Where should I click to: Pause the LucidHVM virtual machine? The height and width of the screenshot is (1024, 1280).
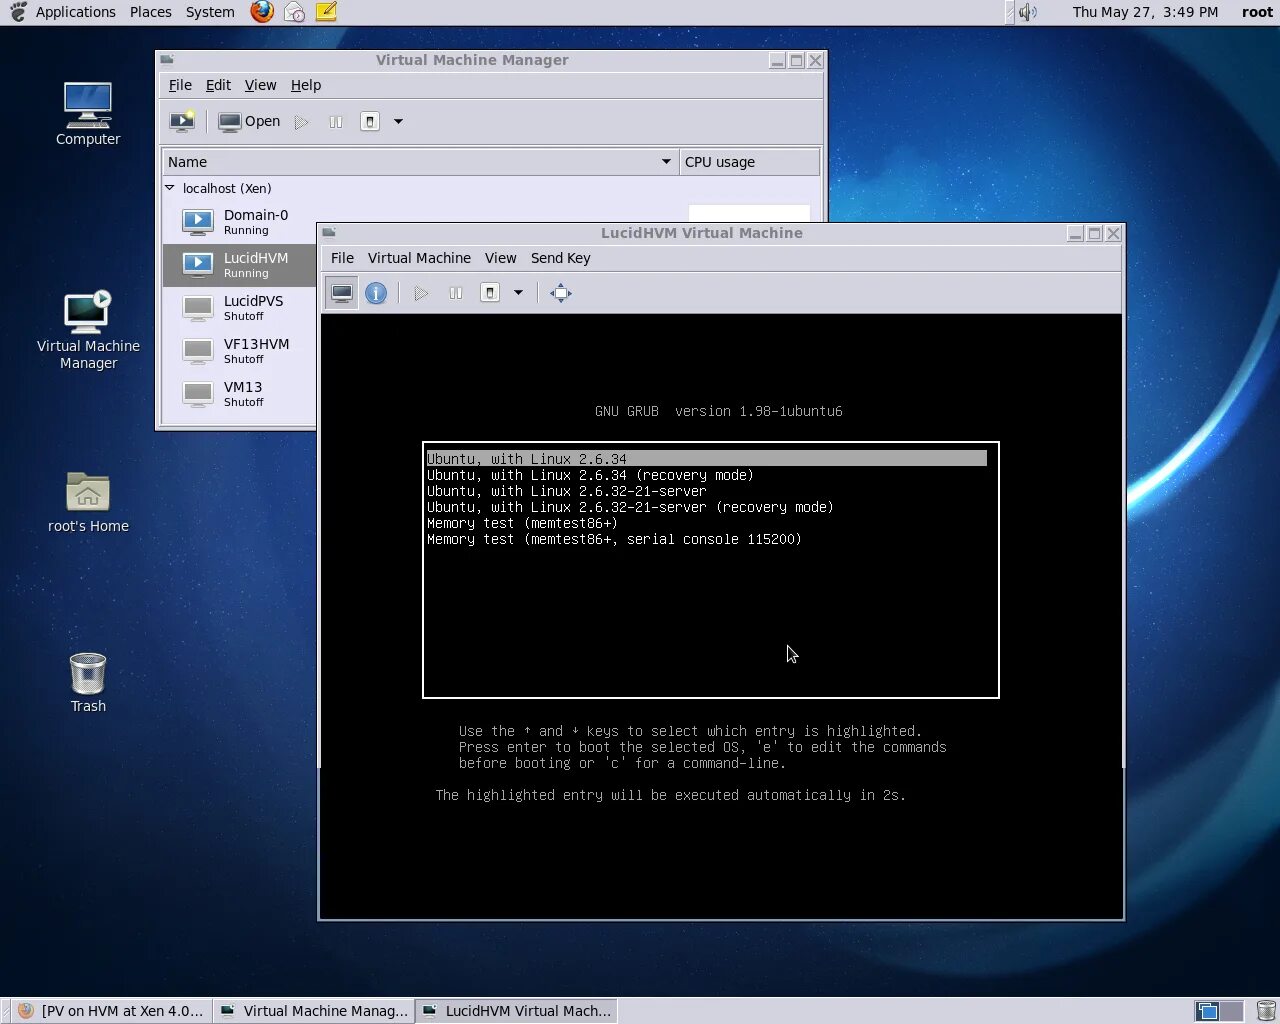455,293
